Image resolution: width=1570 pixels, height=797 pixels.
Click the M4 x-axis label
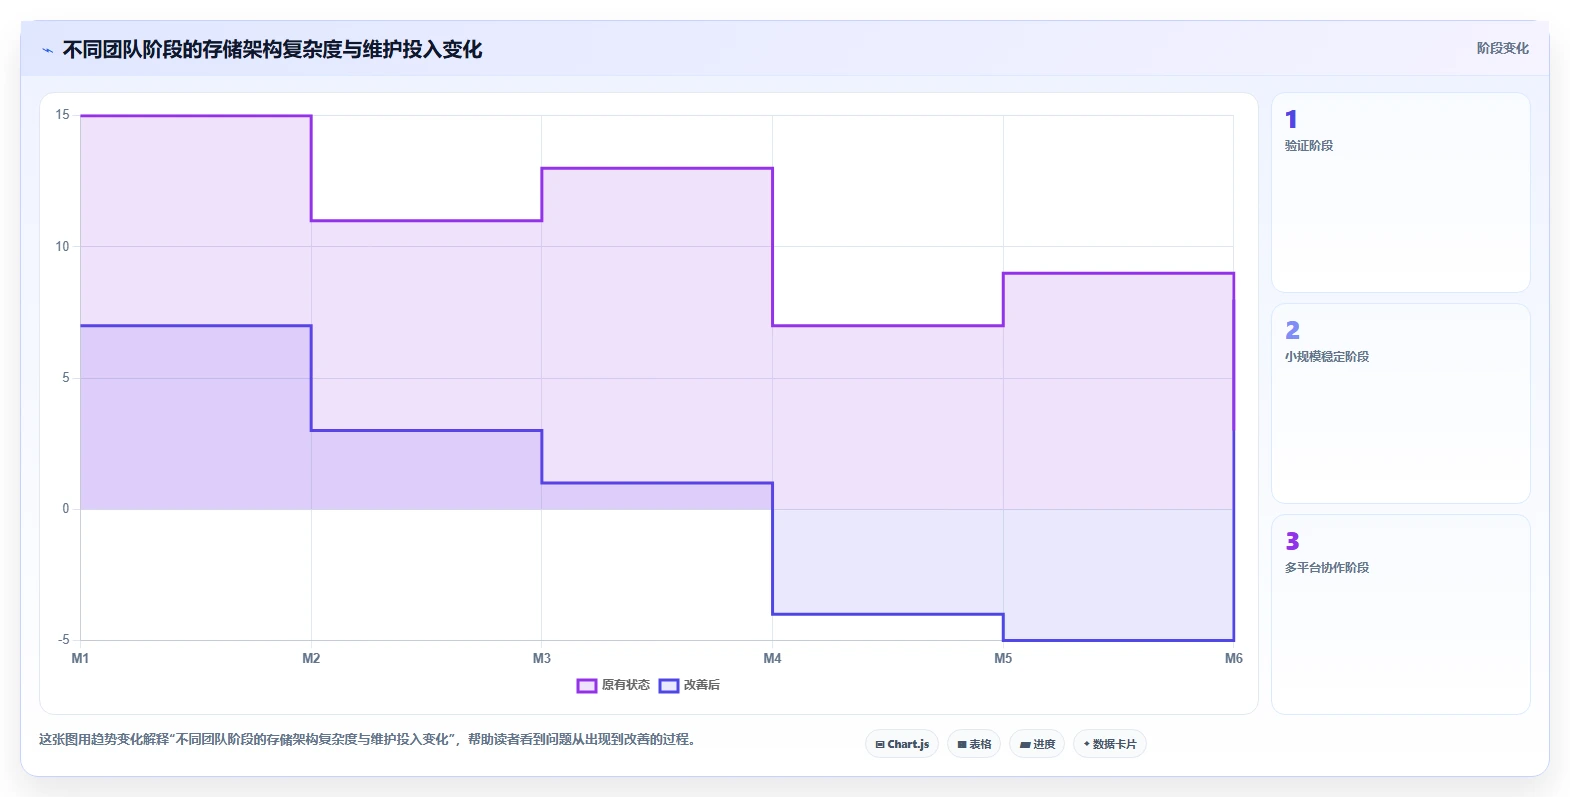pyautogui.click(x=772, y=658)
